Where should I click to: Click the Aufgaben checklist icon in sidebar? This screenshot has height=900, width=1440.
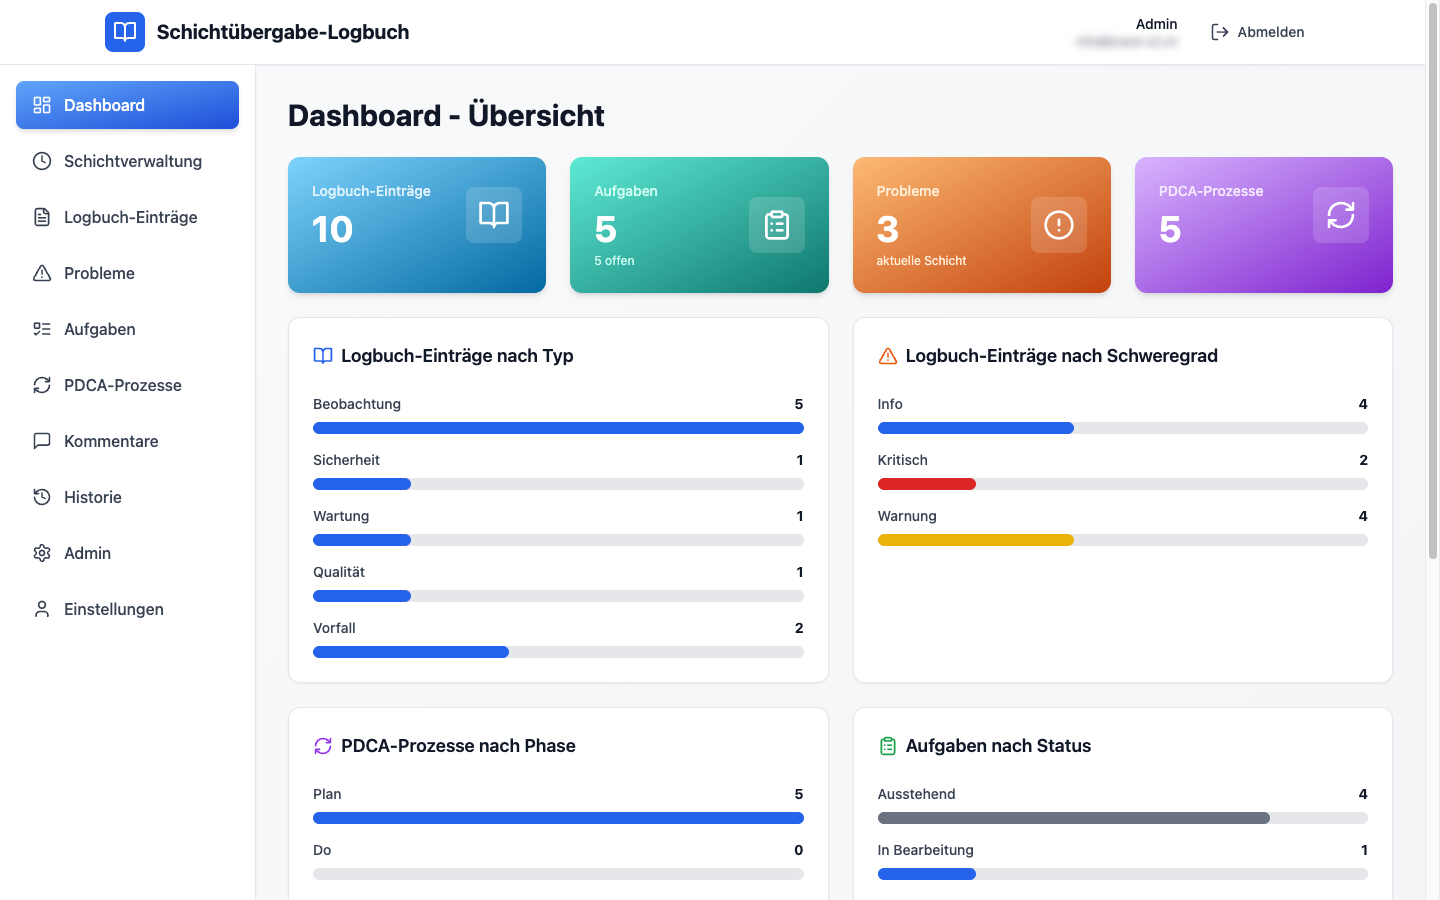click(41, 329)
